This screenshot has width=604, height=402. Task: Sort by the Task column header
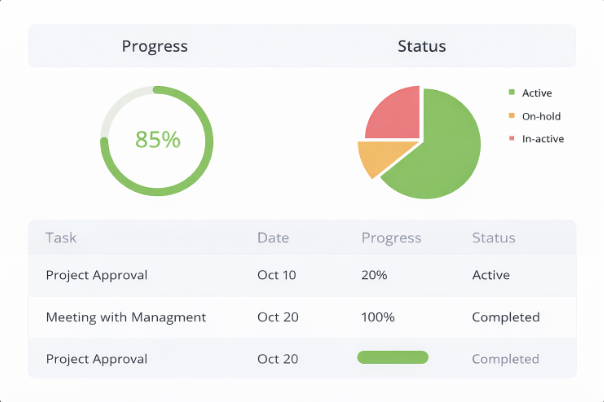(61, 238)
